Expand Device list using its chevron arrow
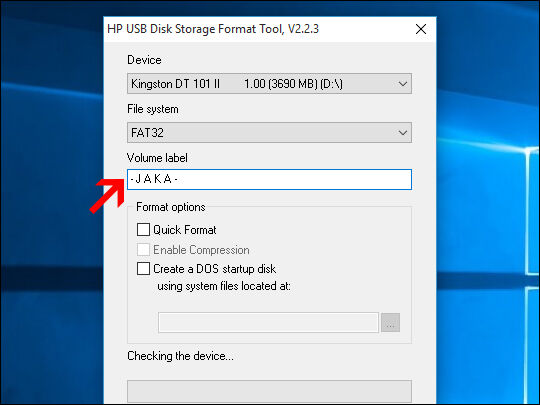This screenshot has height=405, width=540. coord(402,84)
